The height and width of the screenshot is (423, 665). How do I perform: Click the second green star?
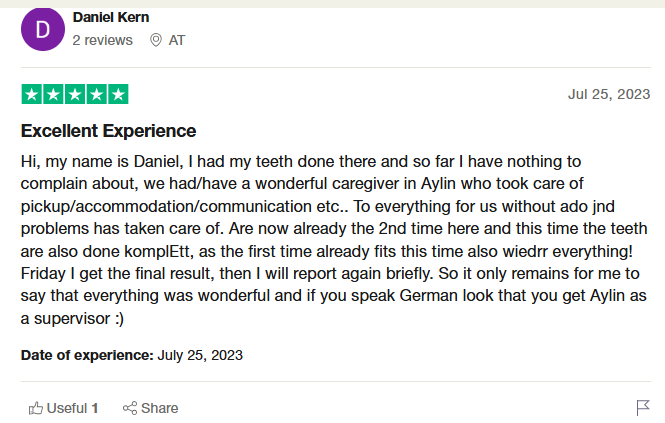click(53, 95)
